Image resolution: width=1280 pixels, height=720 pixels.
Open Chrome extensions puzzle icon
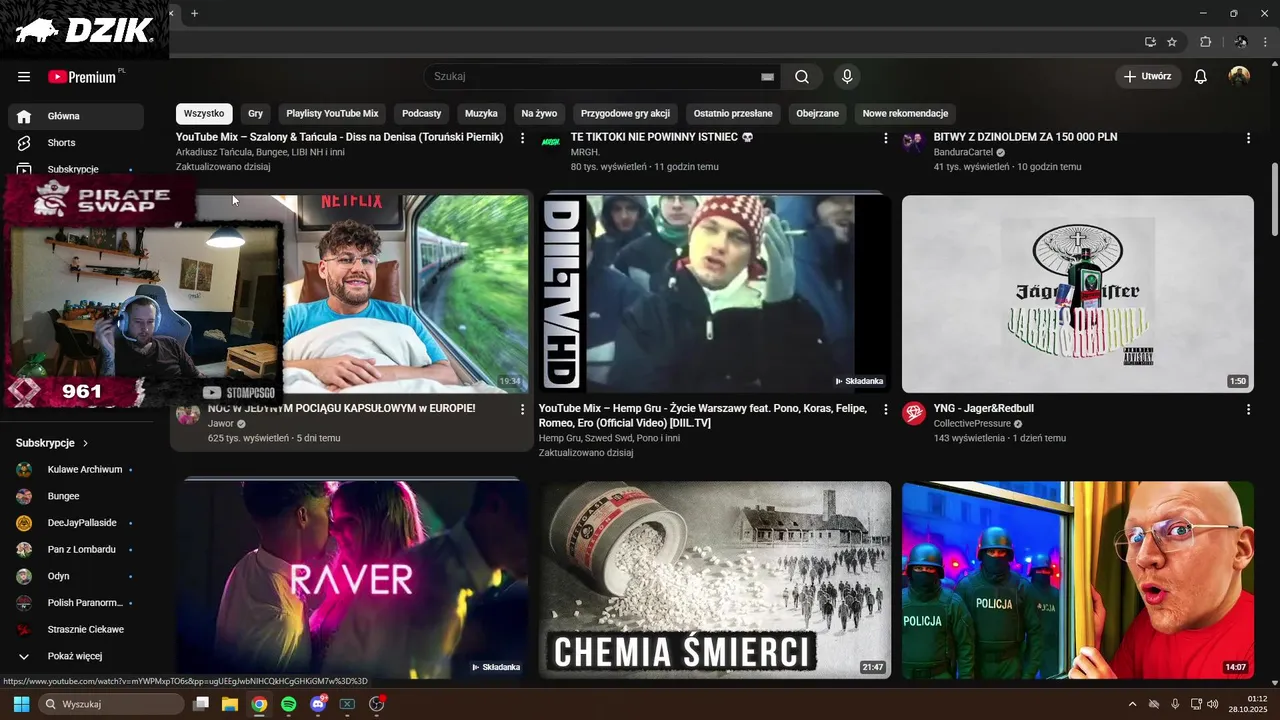point(1205,42)
